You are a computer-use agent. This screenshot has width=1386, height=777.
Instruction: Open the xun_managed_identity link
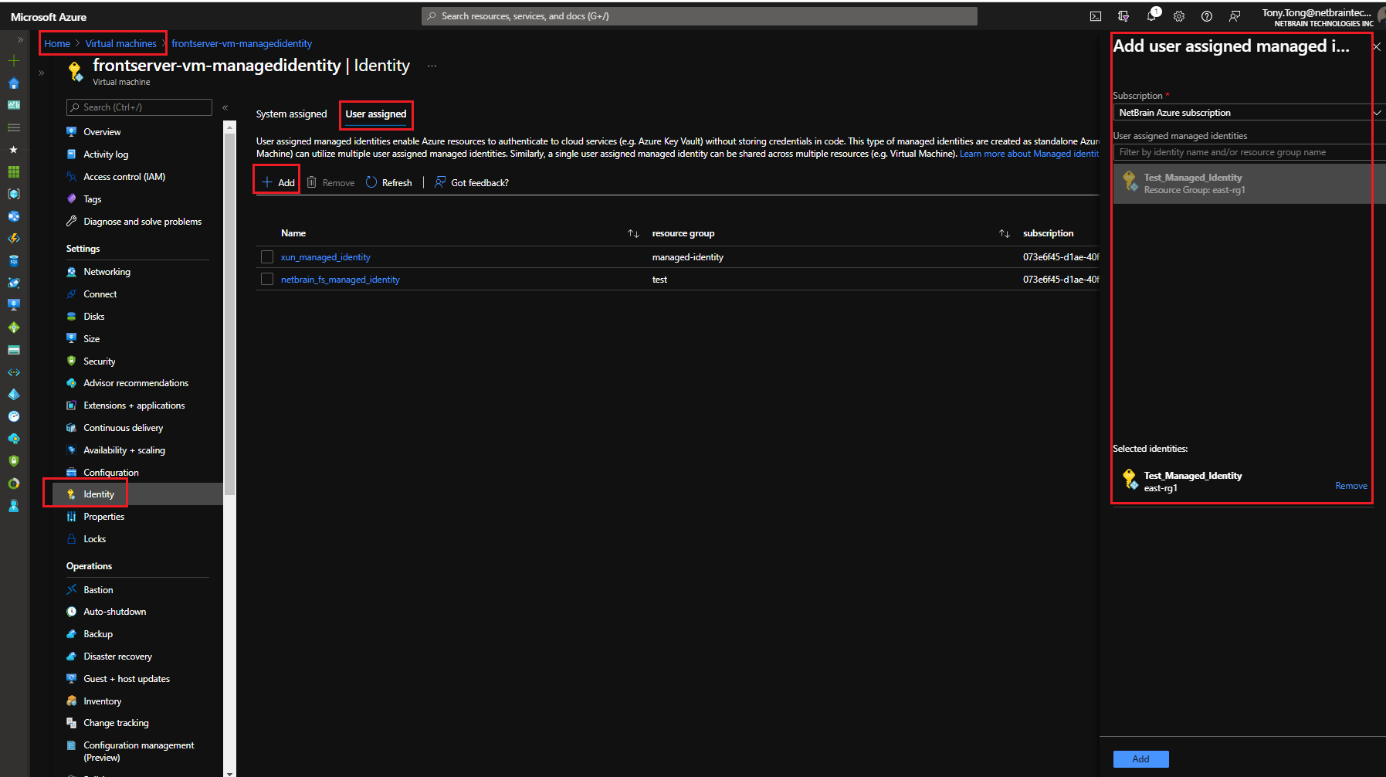(325, 257)
